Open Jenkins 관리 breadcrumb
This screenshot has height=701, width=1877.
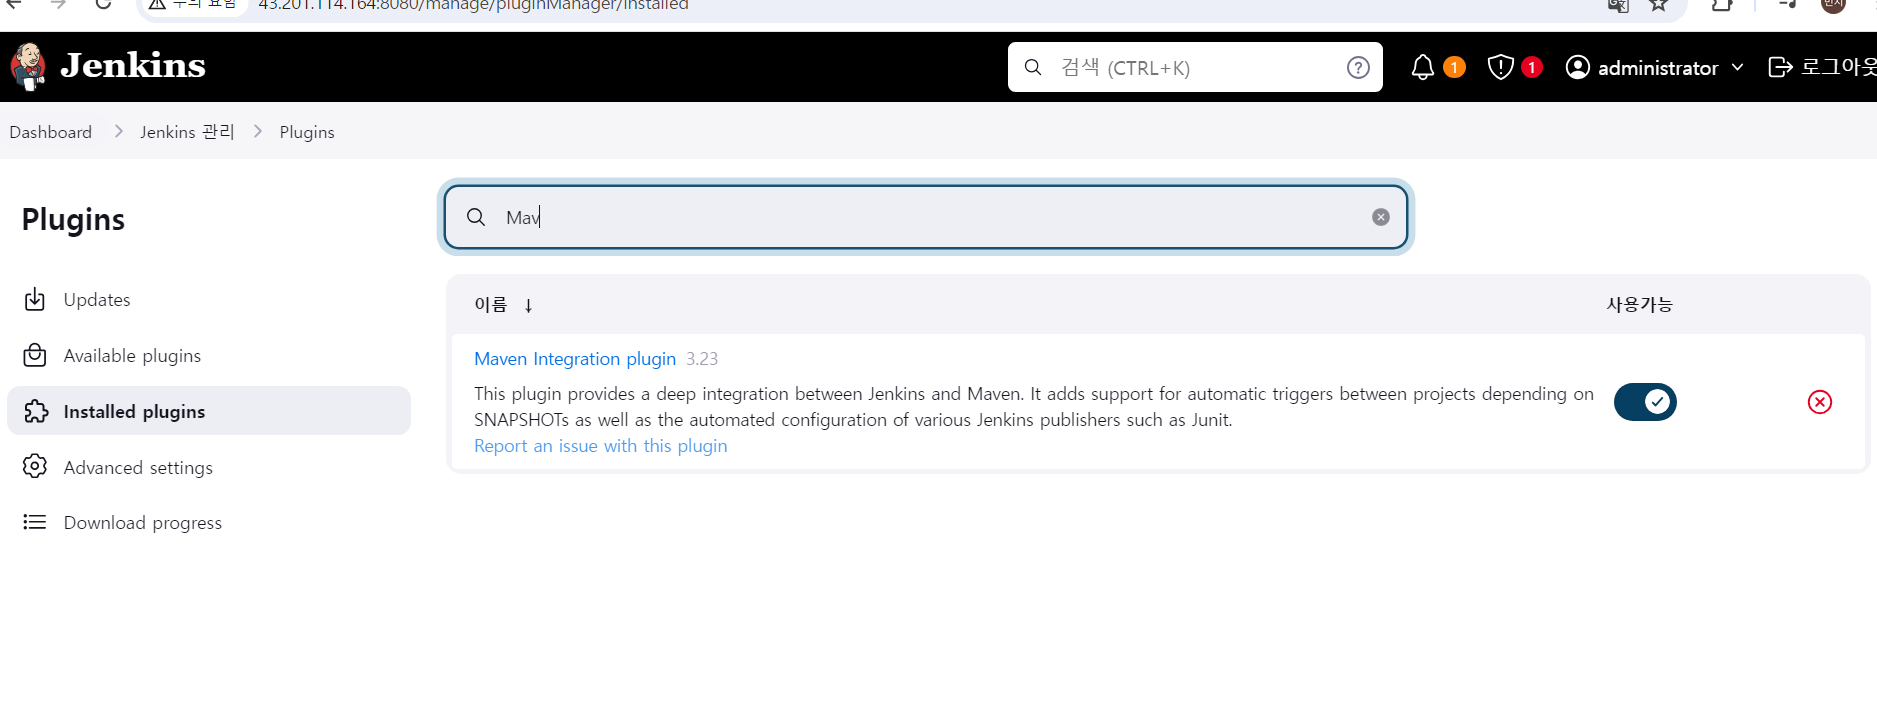tap(187, 132)
